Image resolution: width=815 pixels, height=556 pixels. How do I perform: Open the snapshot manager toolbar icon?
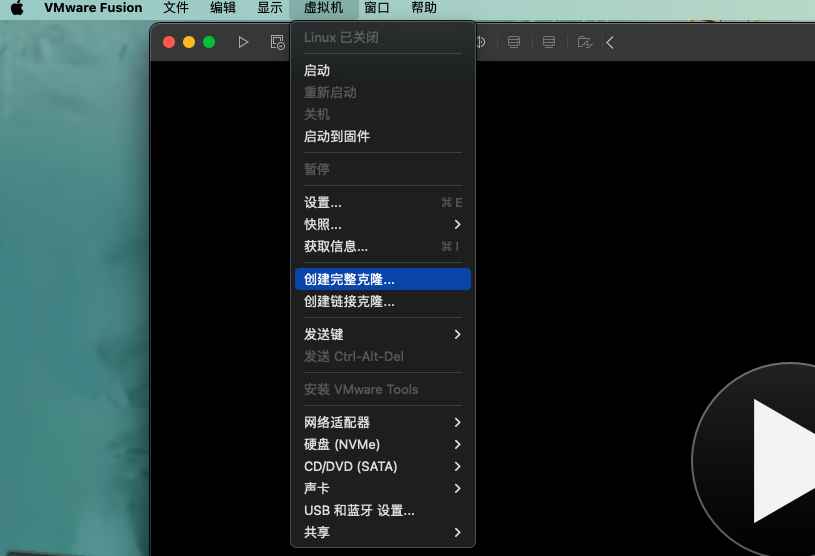pos(278,42)
